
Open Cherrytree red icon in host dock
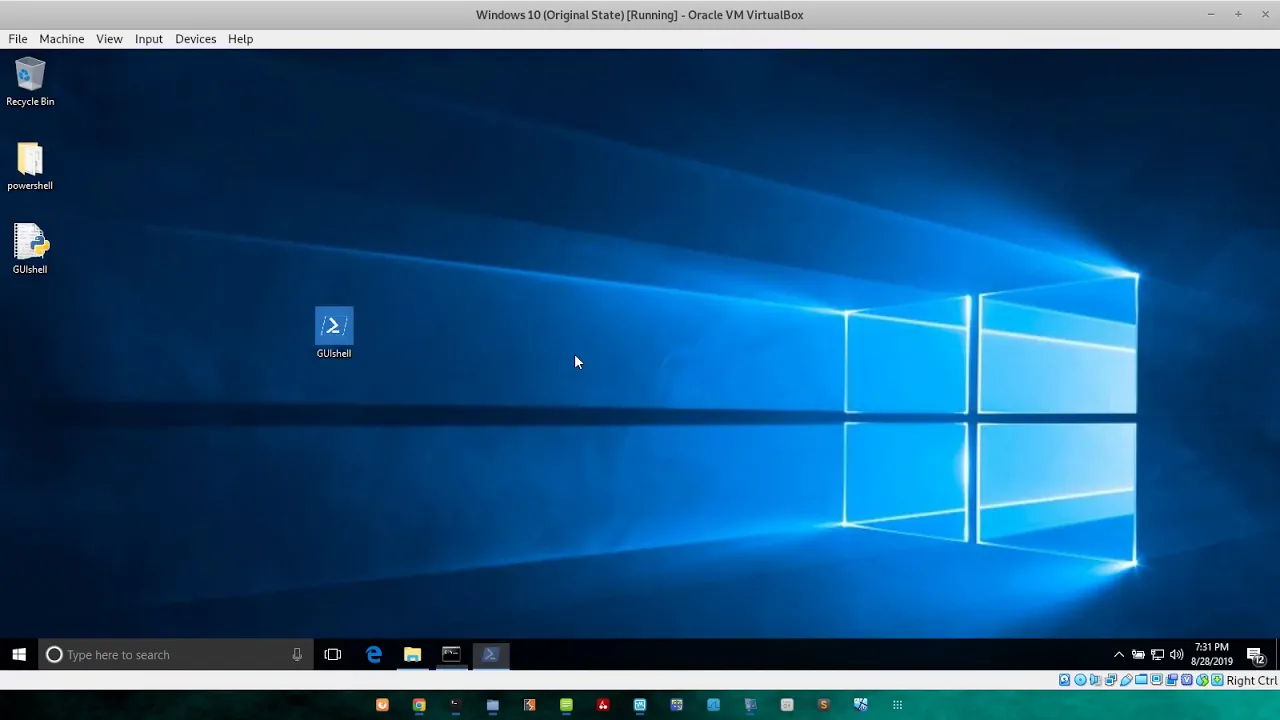coord(603,705)
